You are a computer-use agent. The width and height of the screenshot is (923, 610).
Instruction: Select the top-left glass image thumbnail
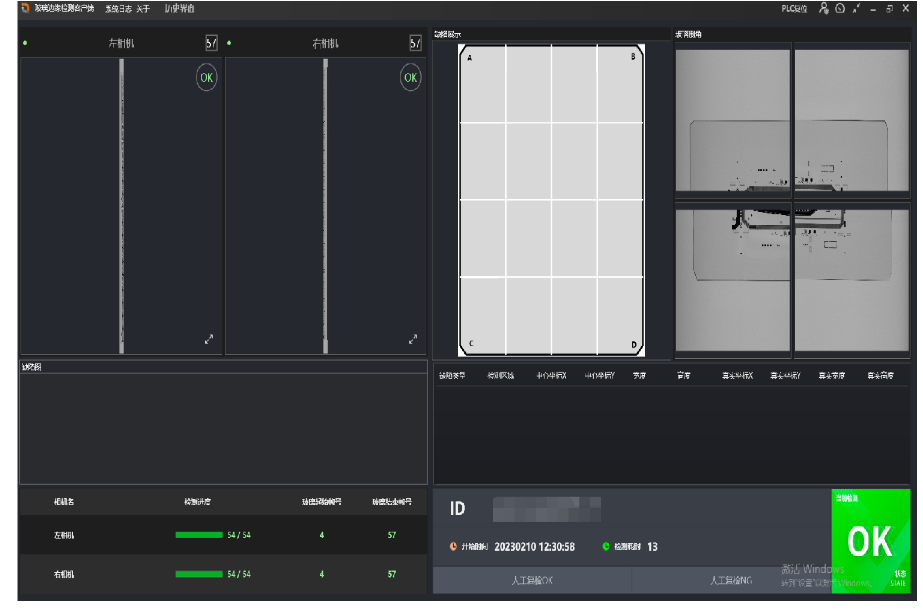coord(733,118)
